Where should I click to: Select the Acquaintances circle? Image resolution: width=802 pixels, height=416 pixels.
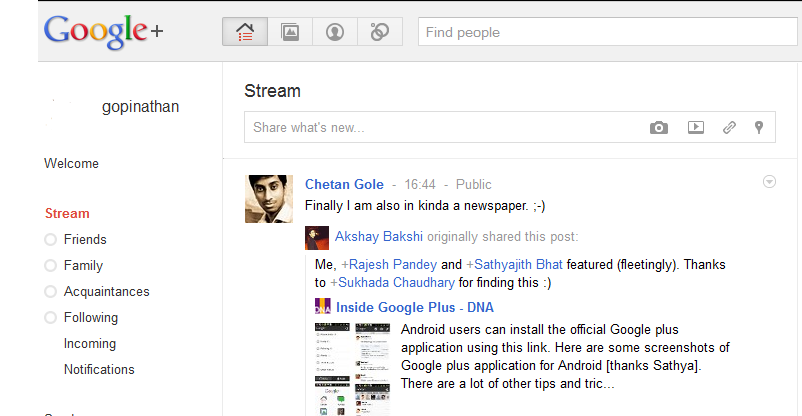[106, 292]
